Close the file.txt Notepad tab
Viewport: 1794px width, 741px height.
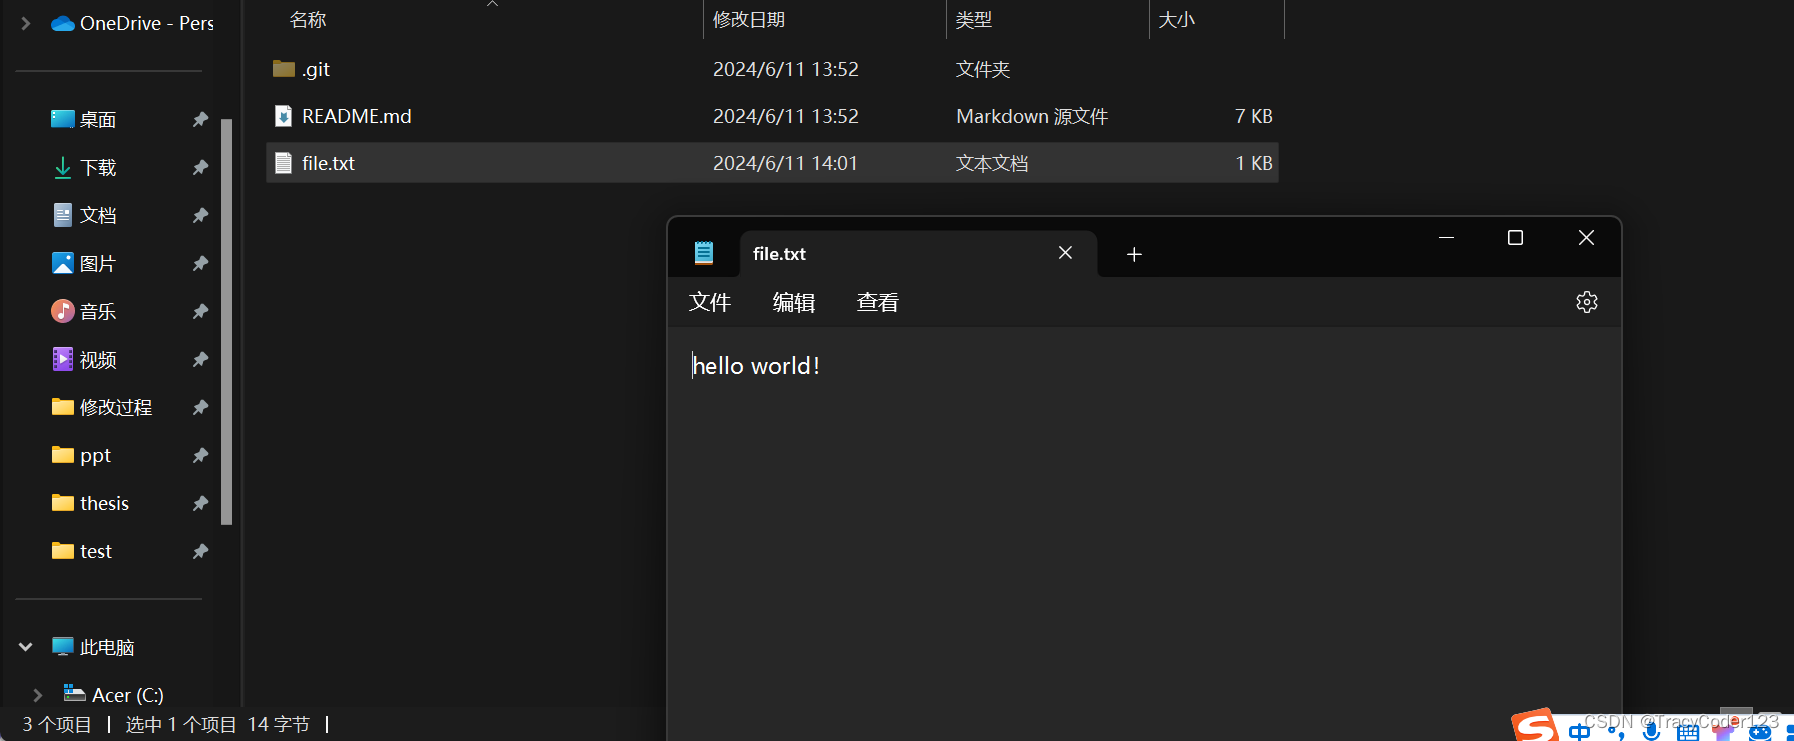pos(1065,253)
